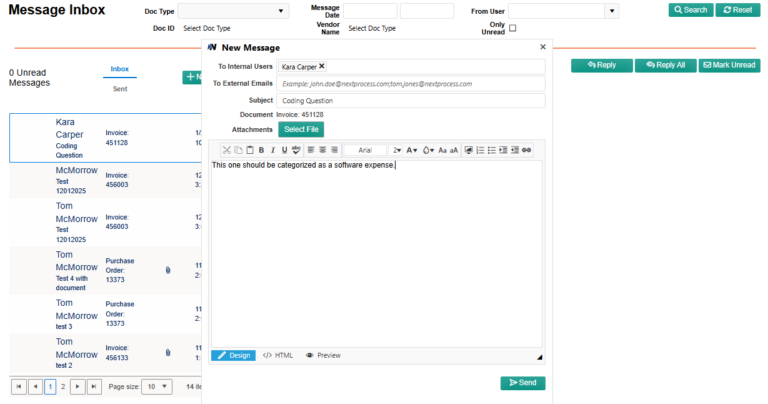Switch editor to Preview mode
This screenshot has width=768, height=404.
[x=323, y=355]
